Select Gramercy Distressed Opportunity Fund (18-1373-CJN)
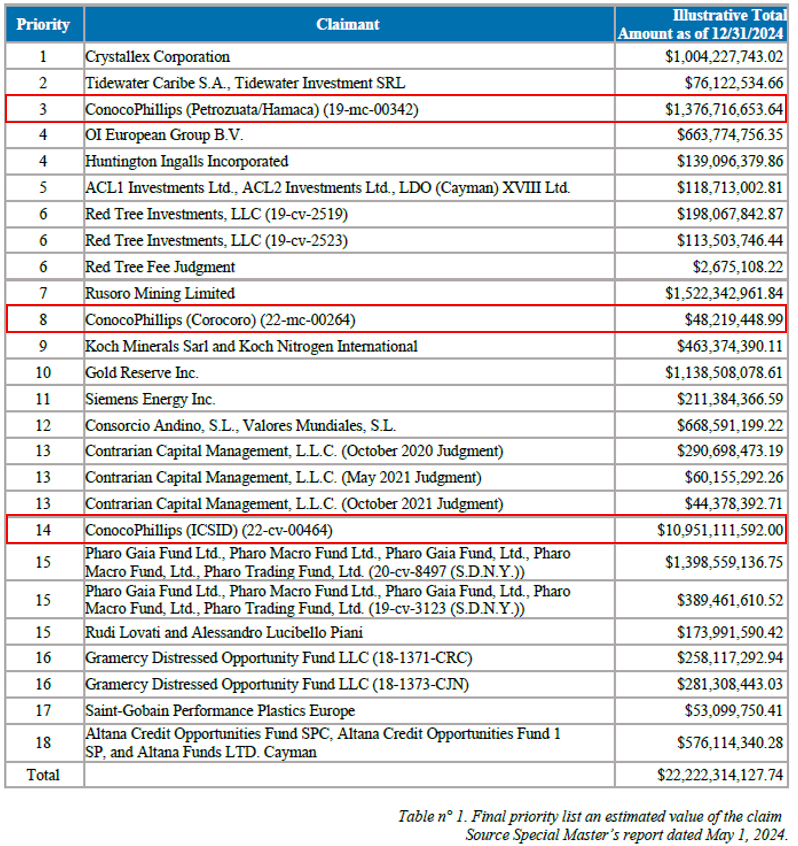Image resolution: width=798 pixels, height=846 pixels. tap(349, 685)
